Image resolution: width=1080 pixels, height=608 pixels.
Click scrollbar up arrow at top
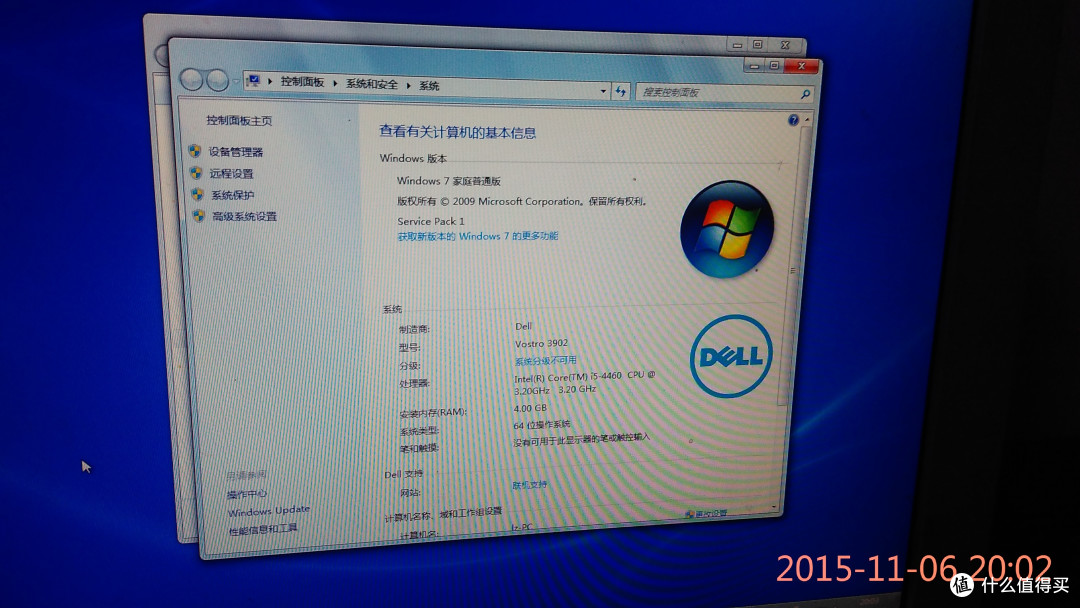point(807,120)
